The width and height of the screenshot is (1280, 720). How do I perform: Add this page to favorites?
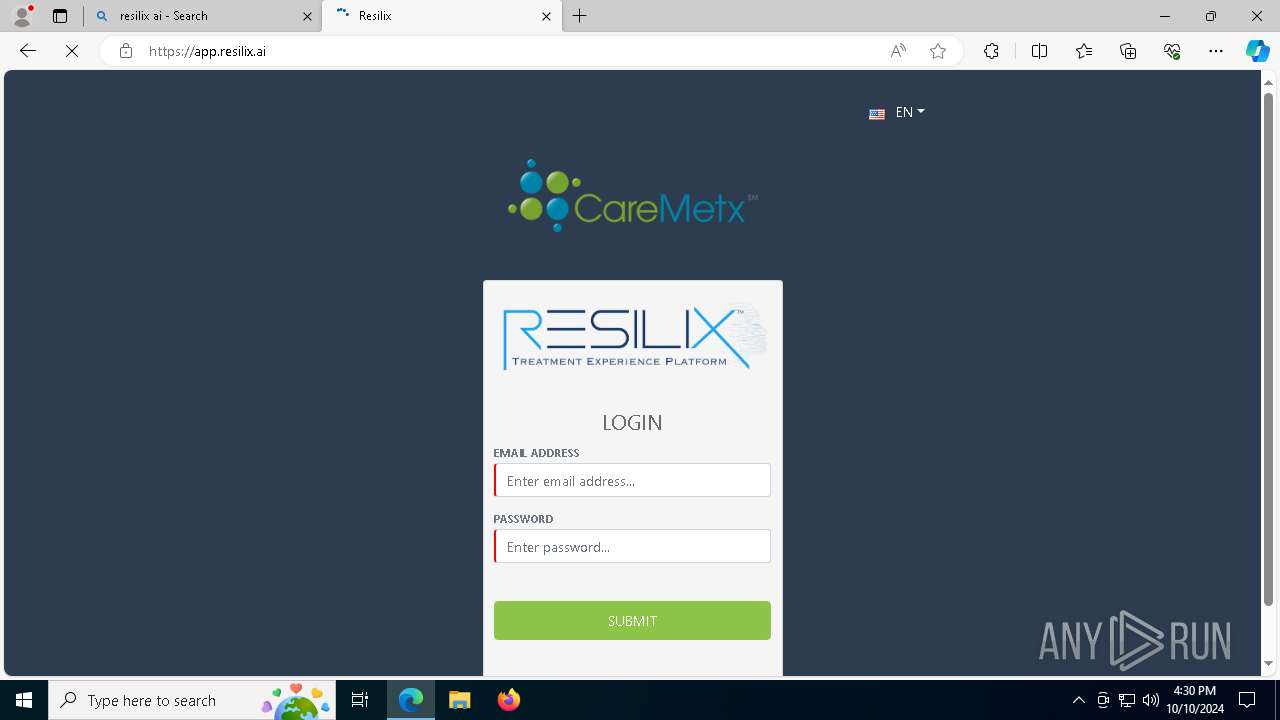(x=938, y=51)
